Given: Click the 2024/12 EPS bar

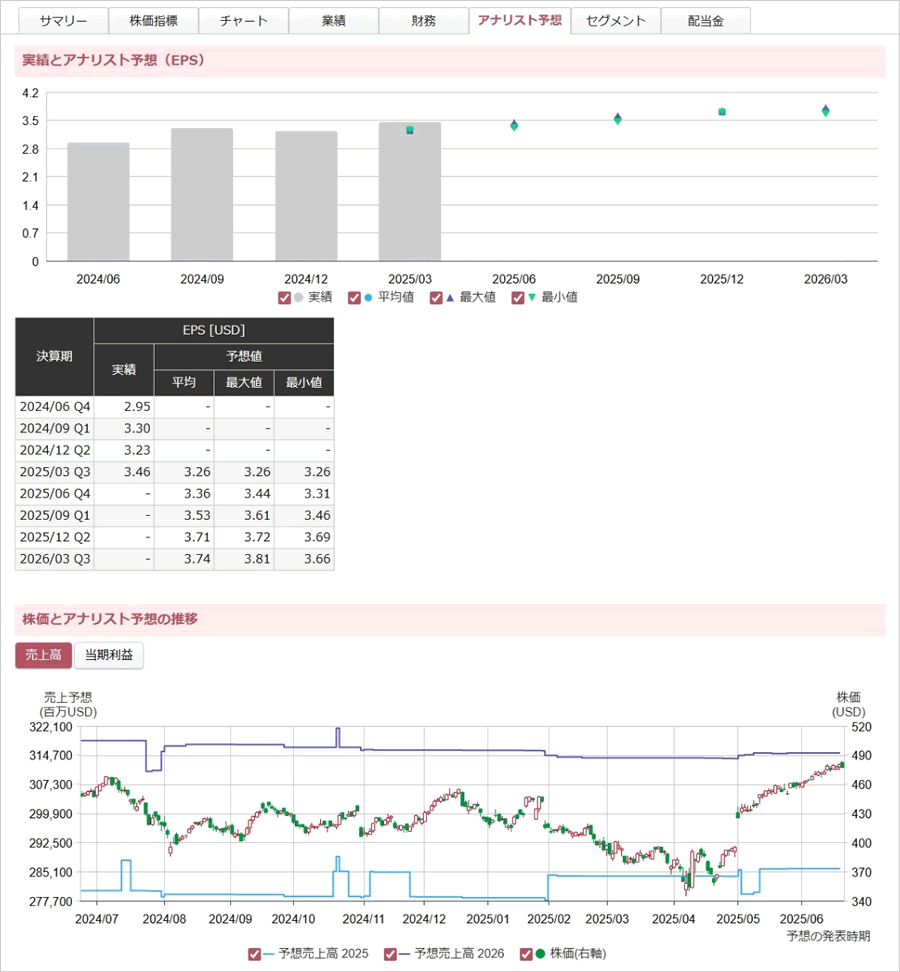Looking at the screenshot, I should 306,197.
